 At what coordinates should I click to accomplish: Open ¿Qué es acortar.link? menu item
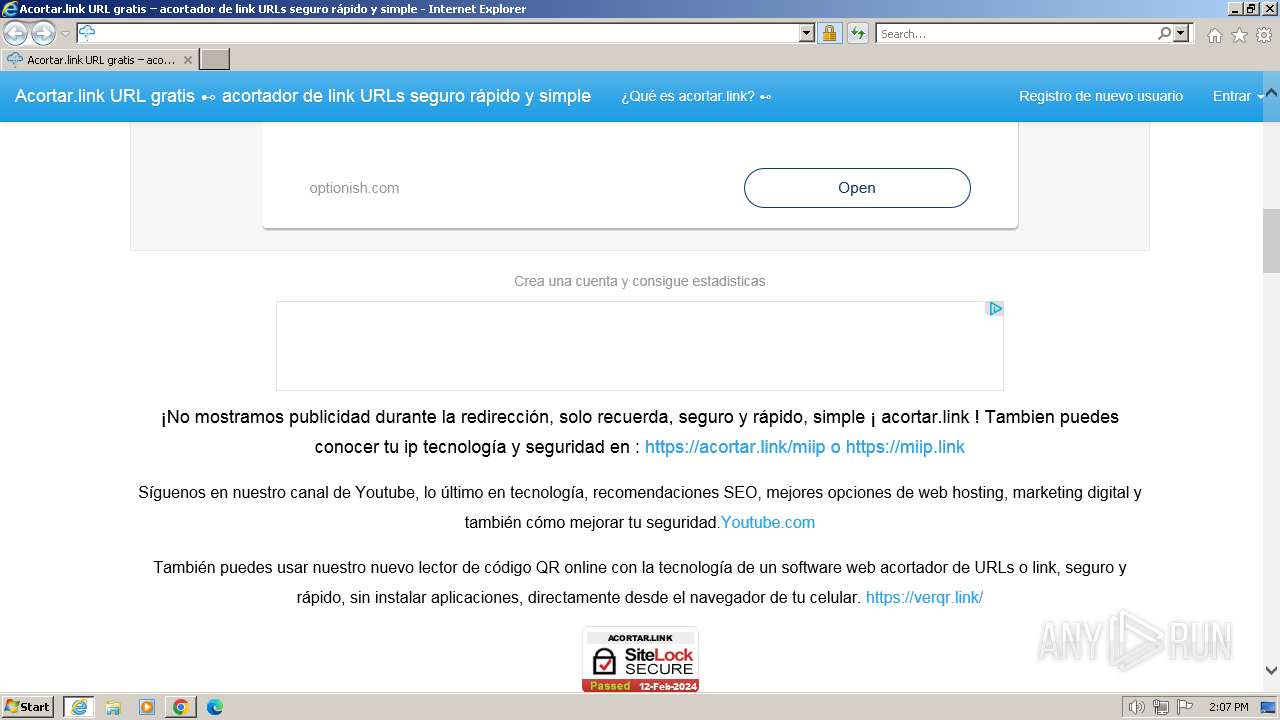(696, 96)
